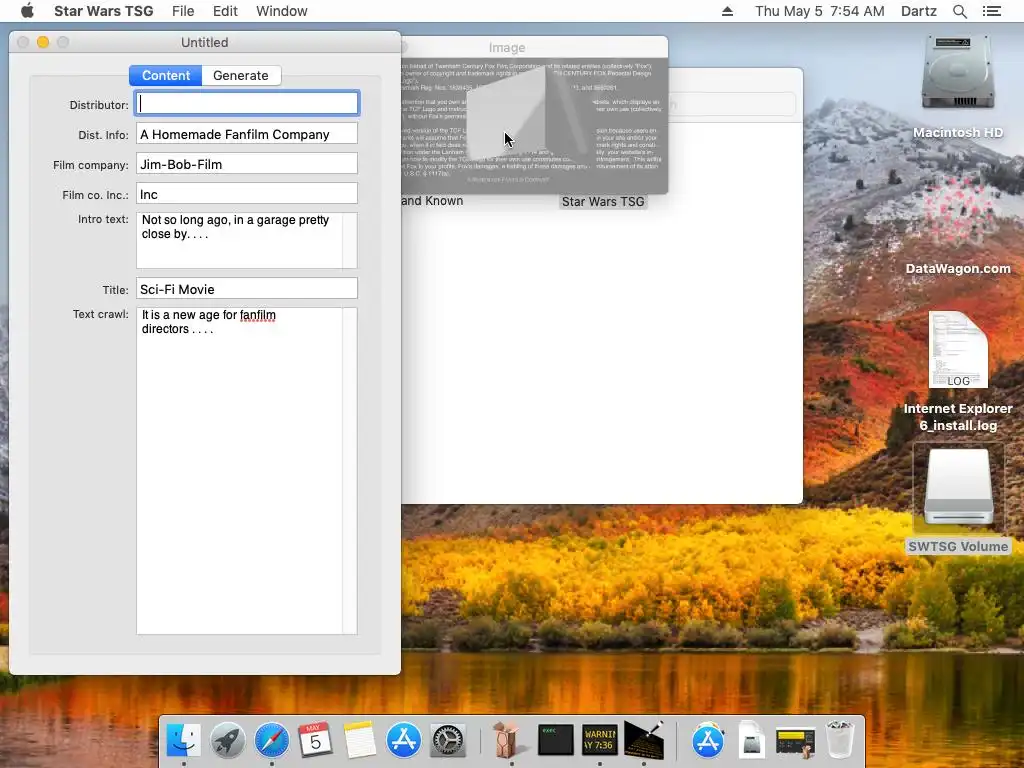Click the Film co. Inc. field

(x=247, y=194)
